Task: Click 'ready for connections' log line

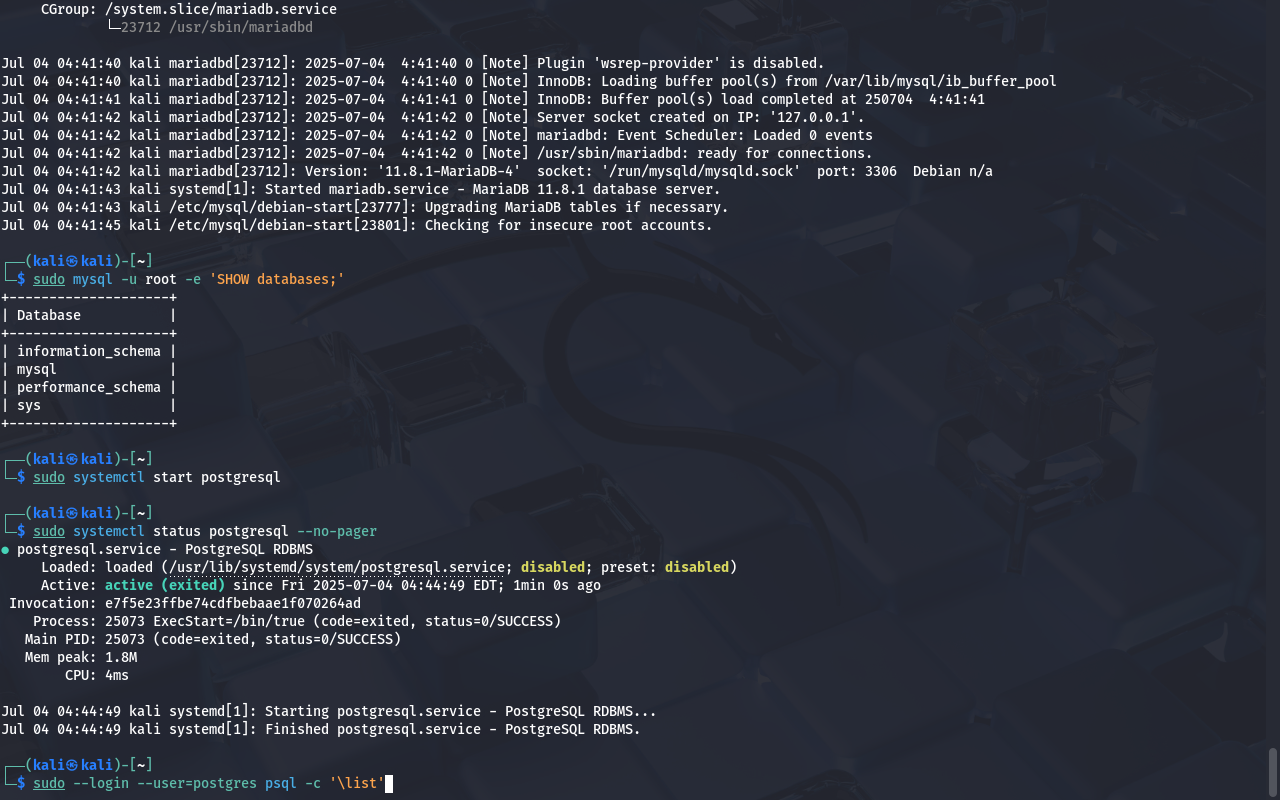Action: 437,153
